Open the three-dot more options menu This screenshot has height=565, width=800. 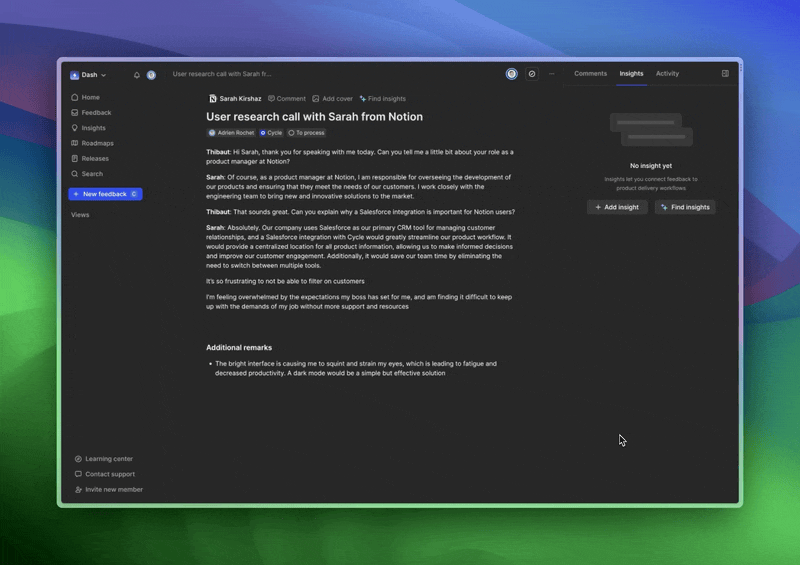click(x=552, y=74)
